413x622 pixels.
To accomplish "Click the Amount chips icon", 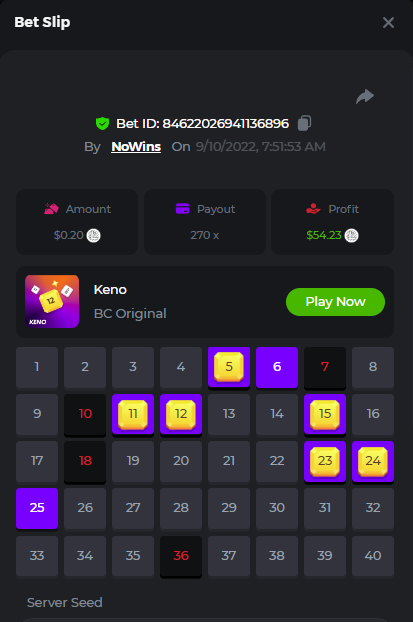I will tap(51, 209).
